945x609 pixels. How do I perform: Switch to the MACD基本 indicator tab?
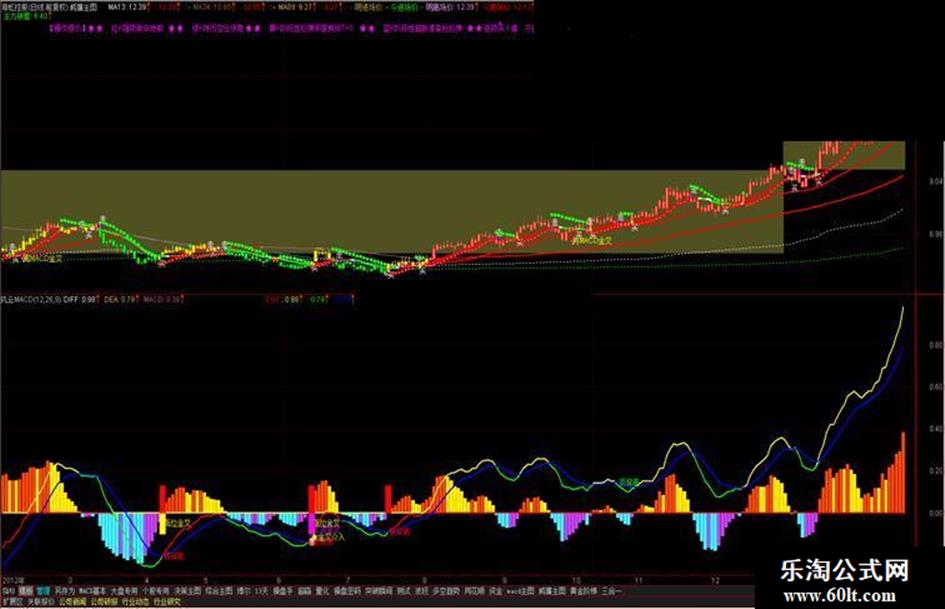(x=92, y=592)
